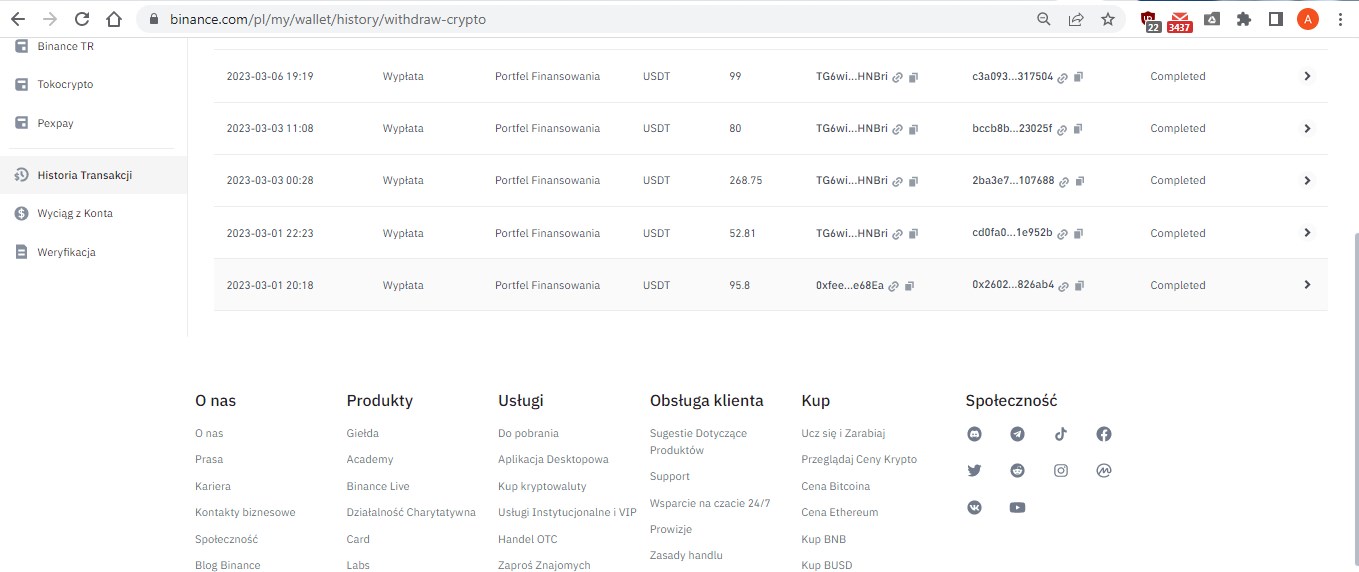
Task: Open Facebook social icon in footer
Action: [1104, 434]
